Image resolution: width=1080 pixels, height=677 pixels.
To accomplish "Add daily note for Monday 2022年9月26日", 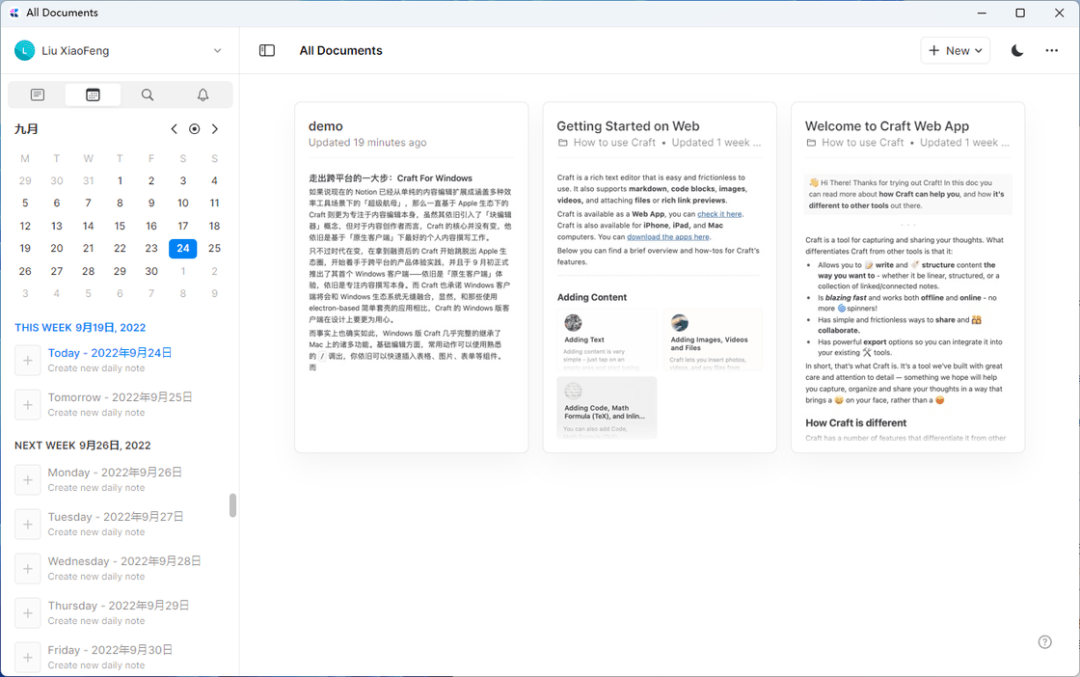I will click(28, 479).
